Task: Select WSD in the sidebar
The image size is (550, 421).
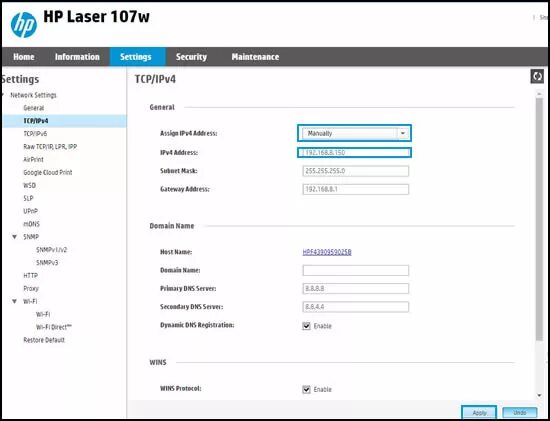Action: [x=29, y=186]
